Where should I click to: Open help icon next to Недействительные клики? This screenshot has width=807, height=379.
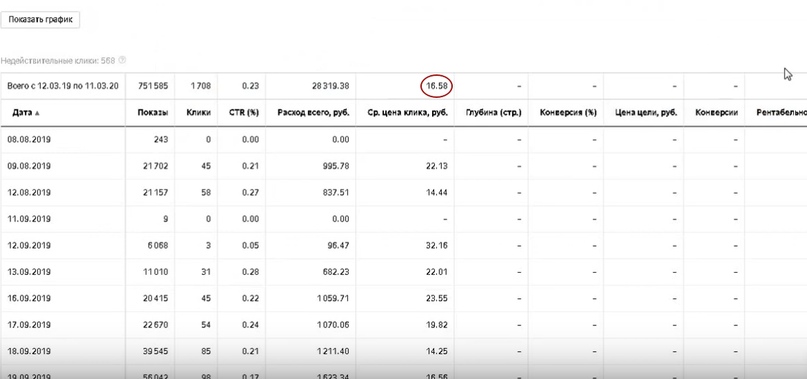[x=122, y=60]
